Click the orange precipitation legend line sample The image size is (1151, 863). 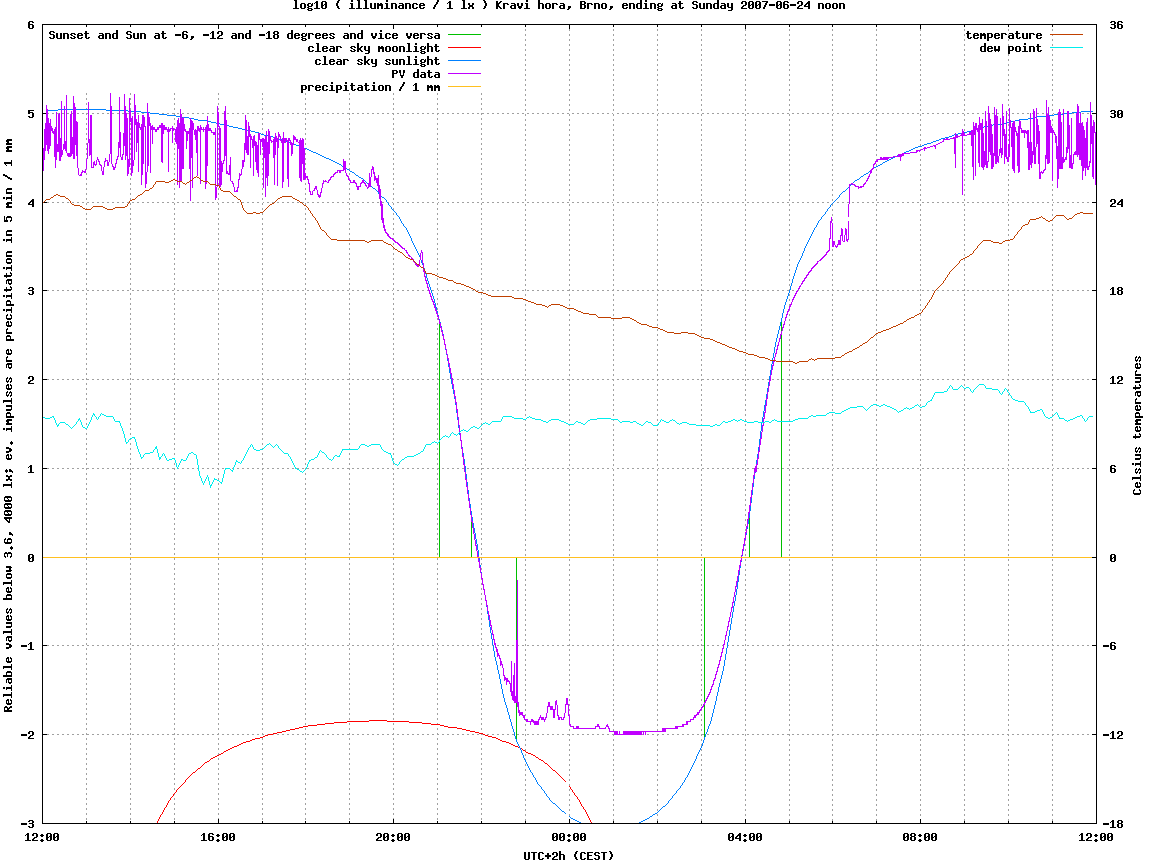[x=464, y=87]
